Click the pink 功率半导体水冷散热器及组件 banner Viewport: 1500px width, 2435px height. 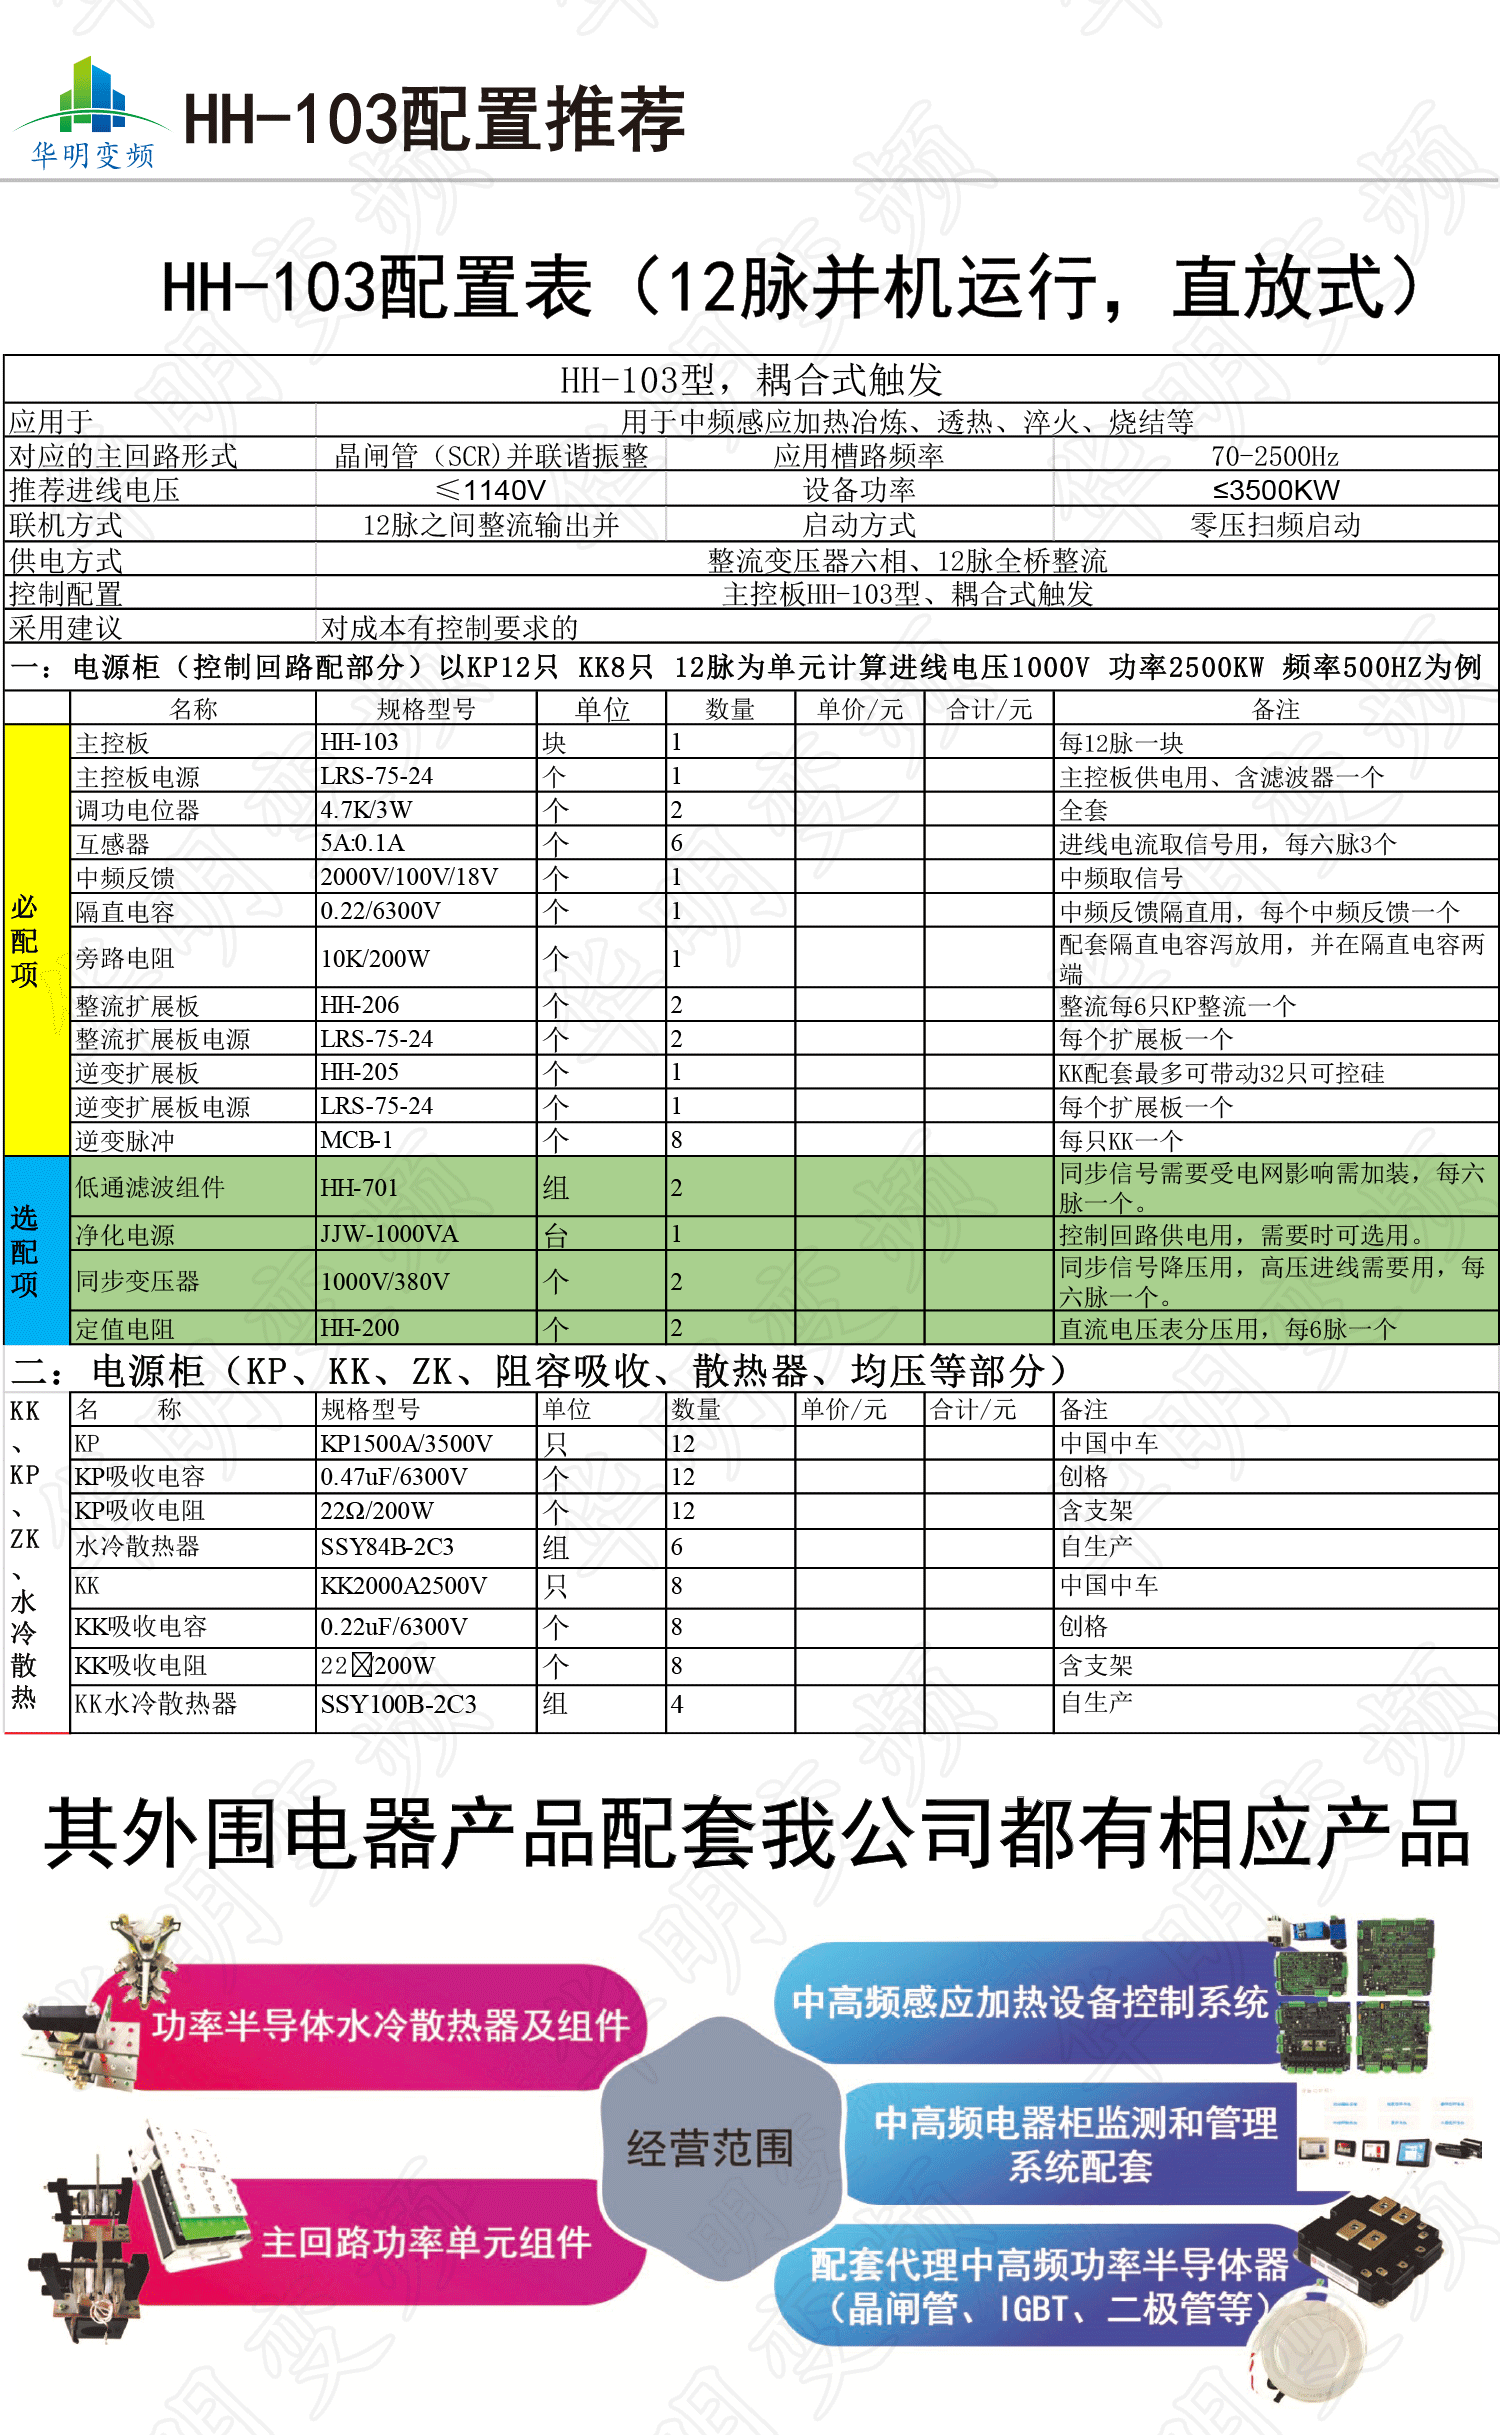390,2025
